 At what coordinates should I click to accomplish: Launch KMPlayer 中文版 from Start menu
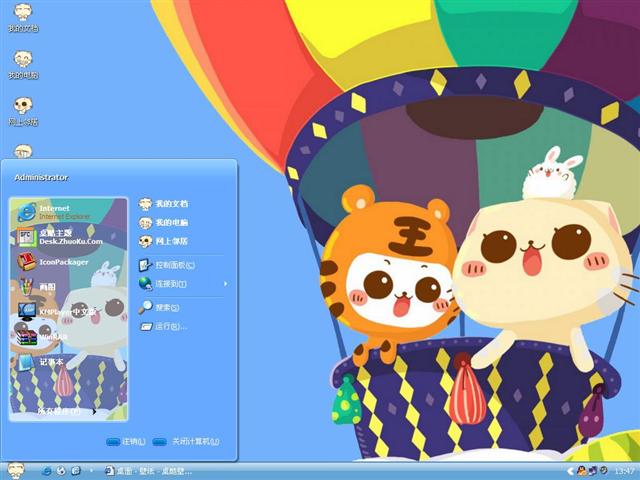[x=69, y=312]
